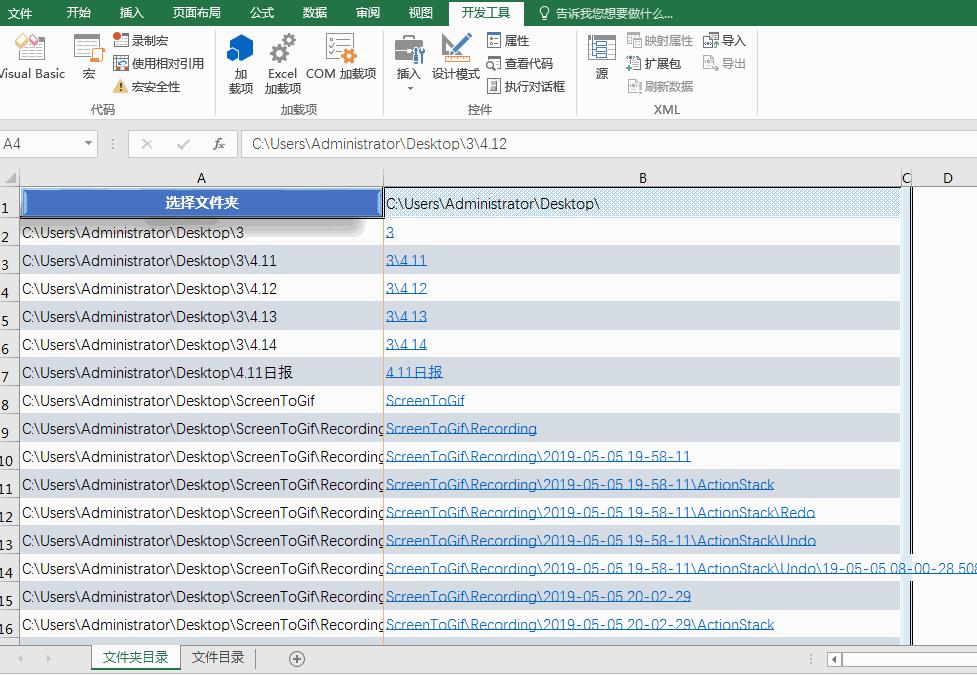Open Excel 加载项 gear icon
This screenshot has height=675, width=977.
[282, 62]
